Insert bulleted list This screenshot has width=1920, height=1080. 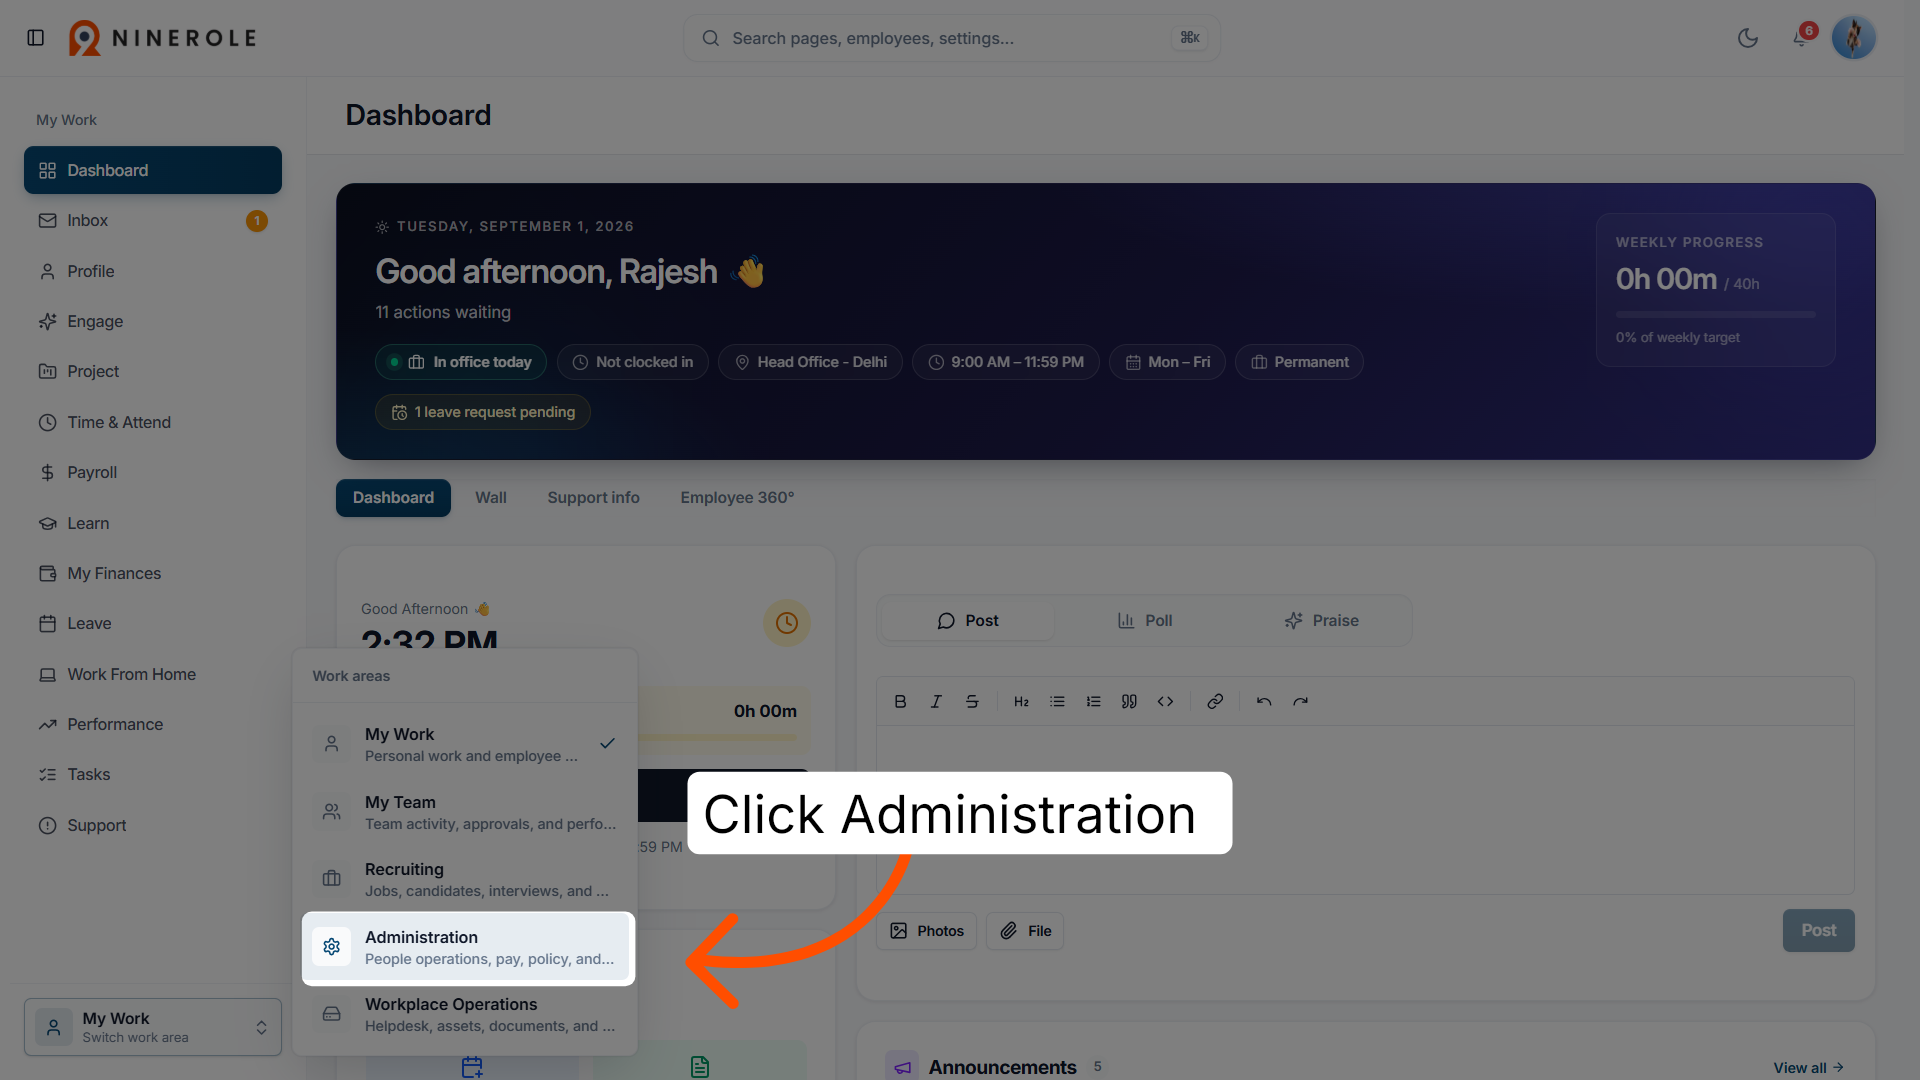point(1057,702)
